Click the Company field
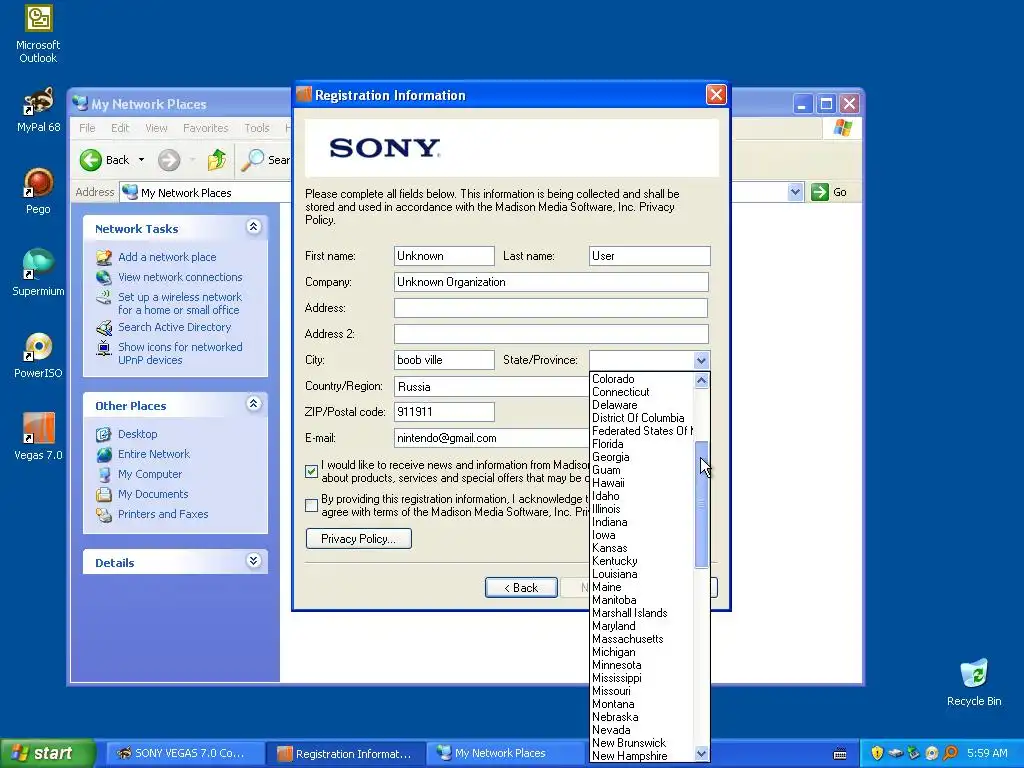This screenshot has height=768, width=1024. (x=551, y=282)
